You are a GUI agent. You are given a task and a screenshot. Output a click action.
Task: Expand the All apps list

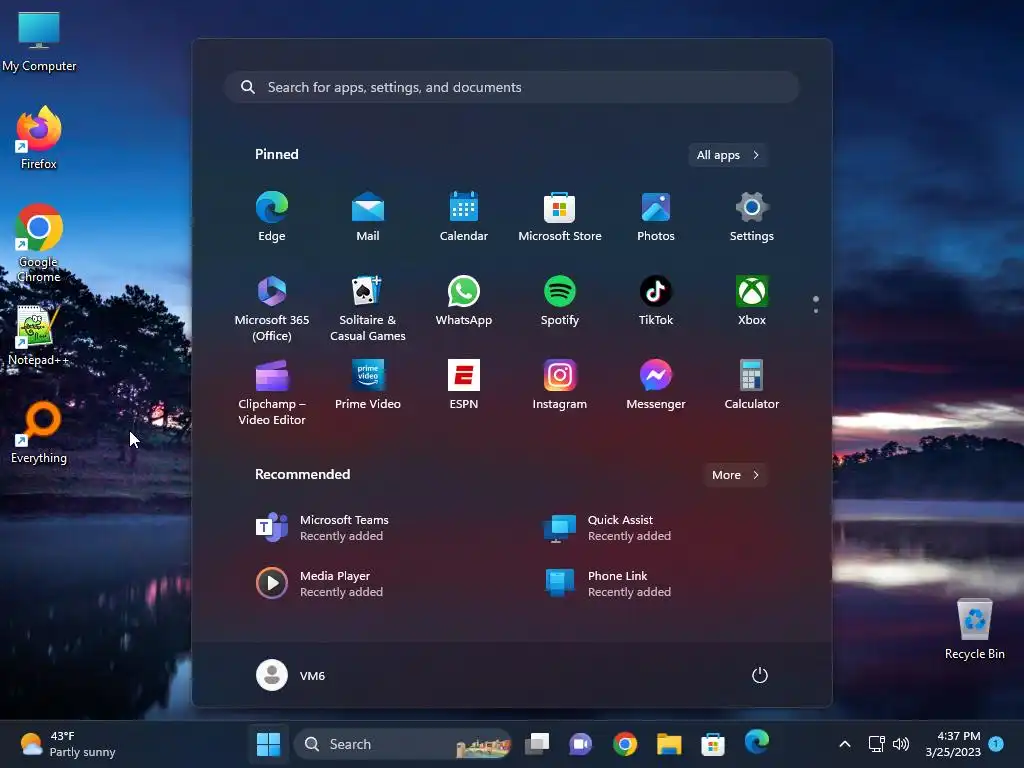pyautogui.click(x=728, y=155)
